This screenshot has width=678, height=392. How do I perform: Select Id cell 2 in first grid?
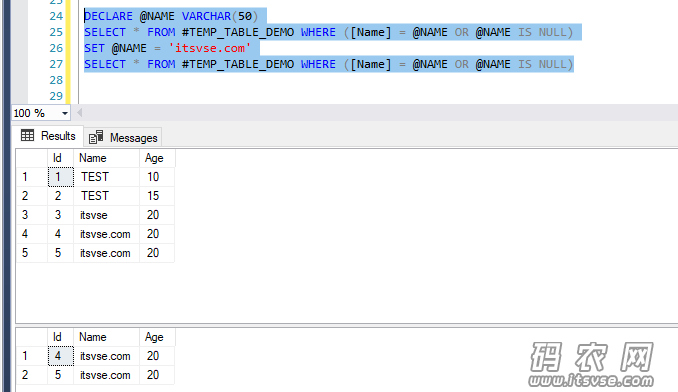pyautogui.click(x=61, y=196)
